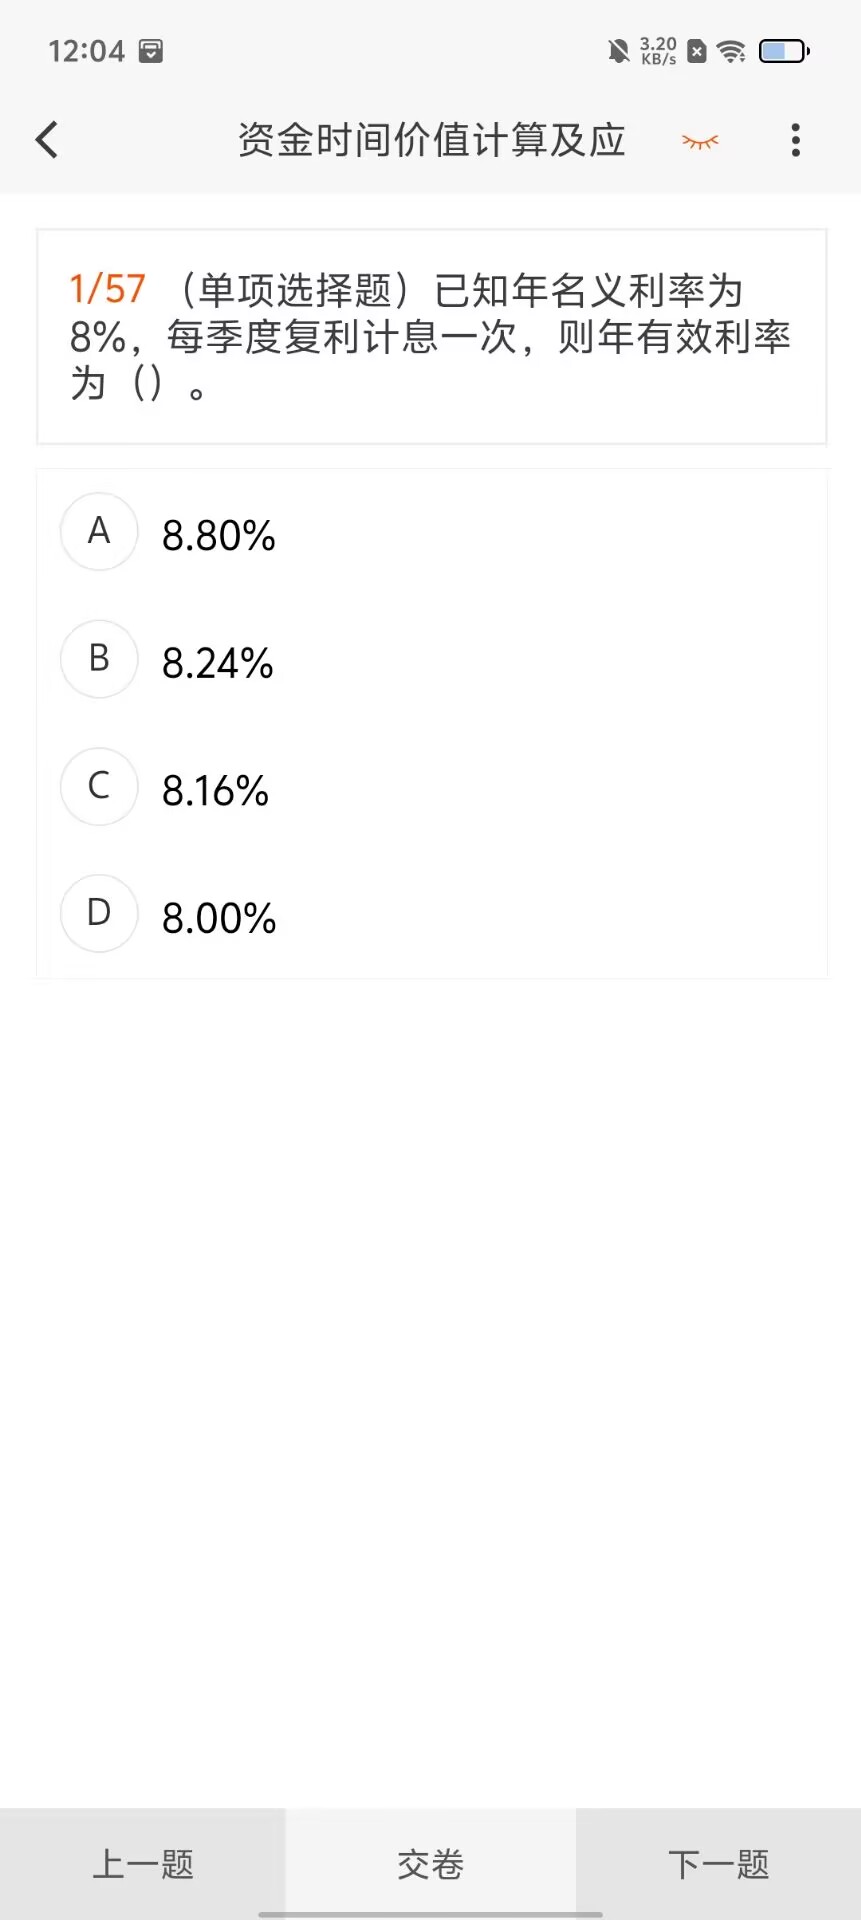Go to previous question 上一题

(x=143, y=1864)
